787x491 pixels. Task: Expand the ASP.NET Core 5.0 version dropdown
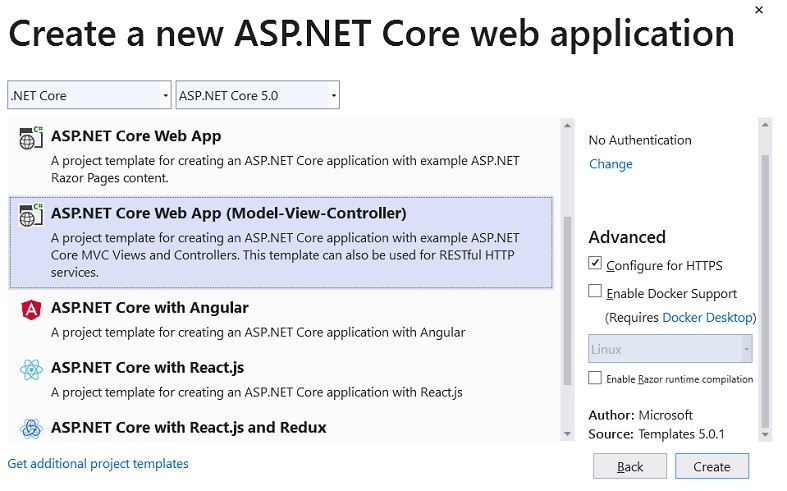coord(257,95)
